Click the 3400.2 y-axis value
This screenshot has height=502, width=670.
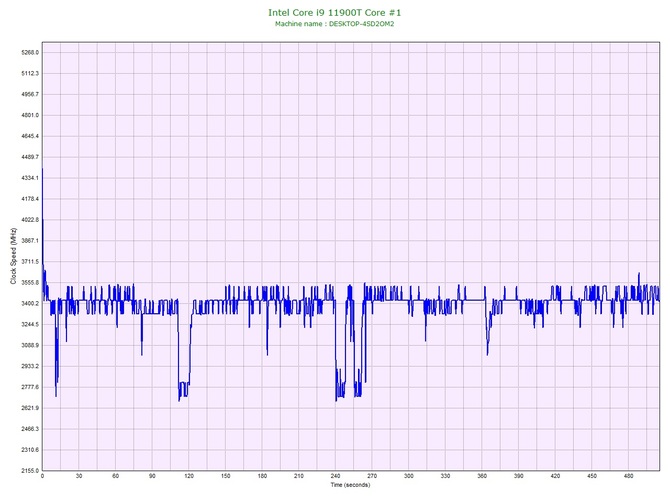coord(30,304)
